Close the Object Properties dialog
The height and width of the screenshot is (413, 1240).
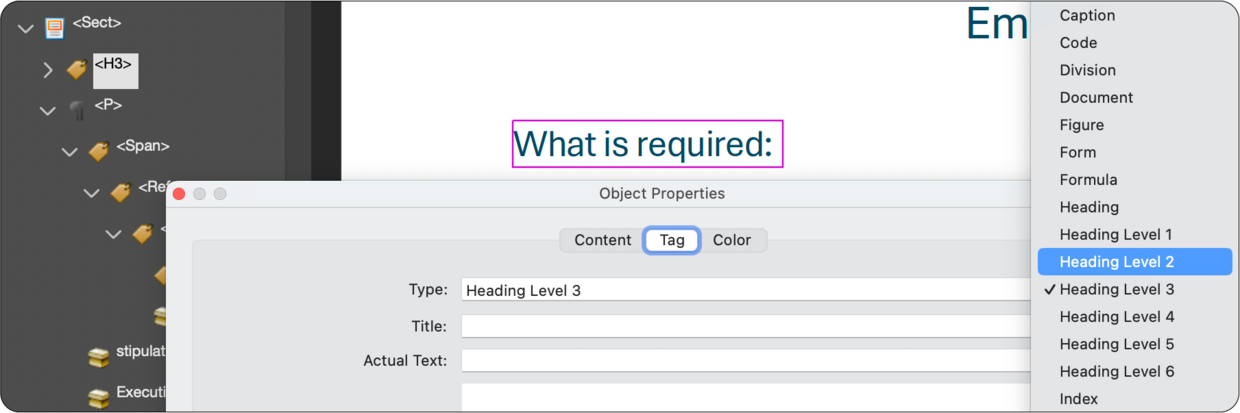point(179,194)
